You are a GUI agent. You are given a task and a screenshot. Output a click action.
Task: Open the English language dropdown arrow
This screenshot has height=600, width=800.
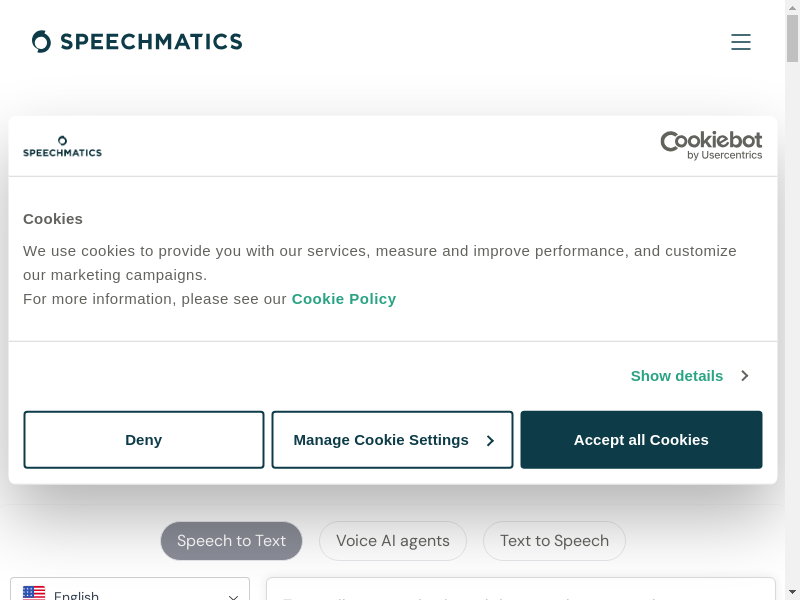tap(233, 596)
